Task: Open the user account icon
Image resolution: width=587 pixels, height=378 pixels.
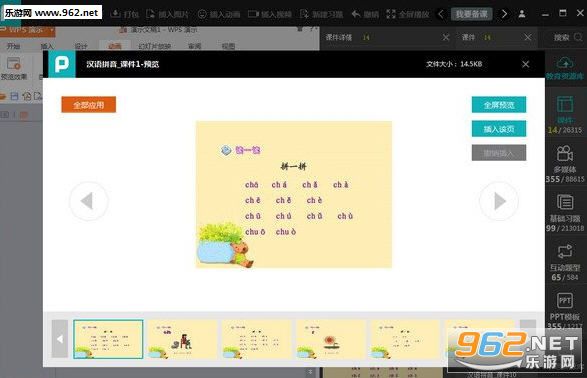Action: tap(521, 14)
